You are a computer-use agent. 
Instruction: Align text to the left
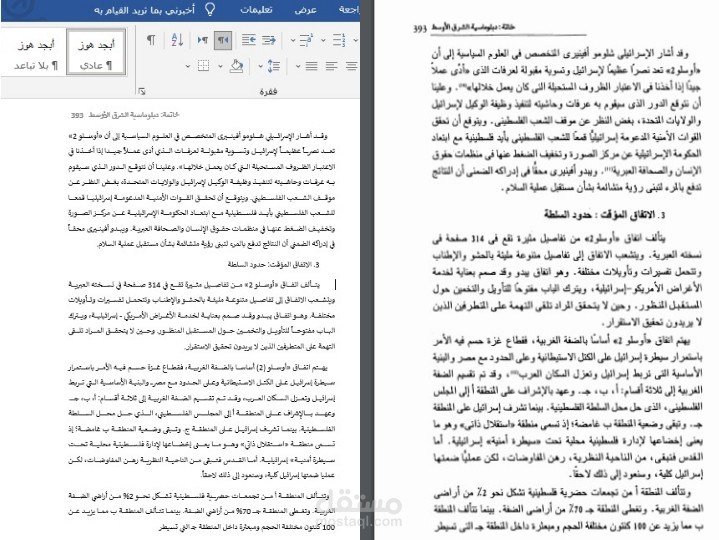(x=332, y=66)
